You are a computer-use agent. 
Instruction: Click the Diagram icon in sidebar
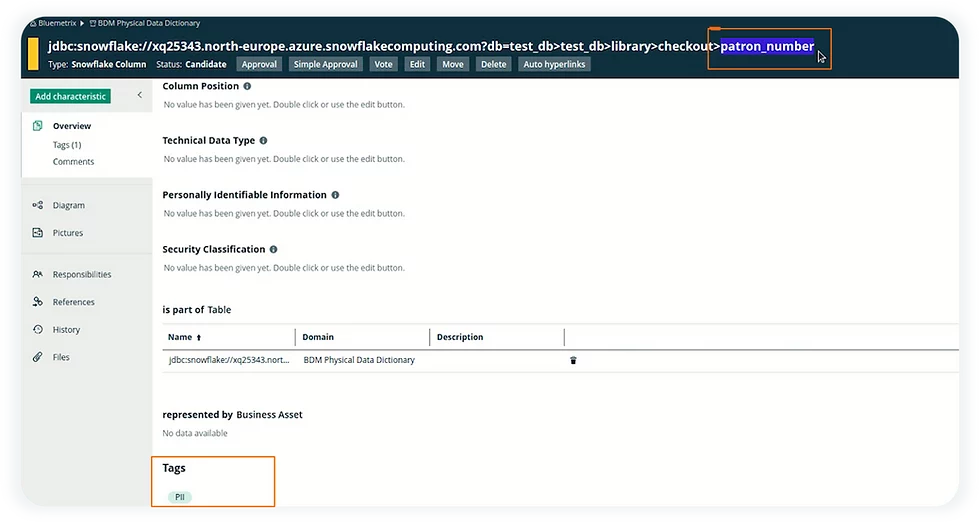[x=38, y=205]
